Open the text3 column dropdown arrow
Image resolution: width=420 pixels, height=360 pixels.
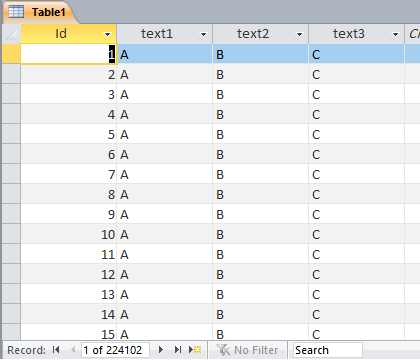395,34
